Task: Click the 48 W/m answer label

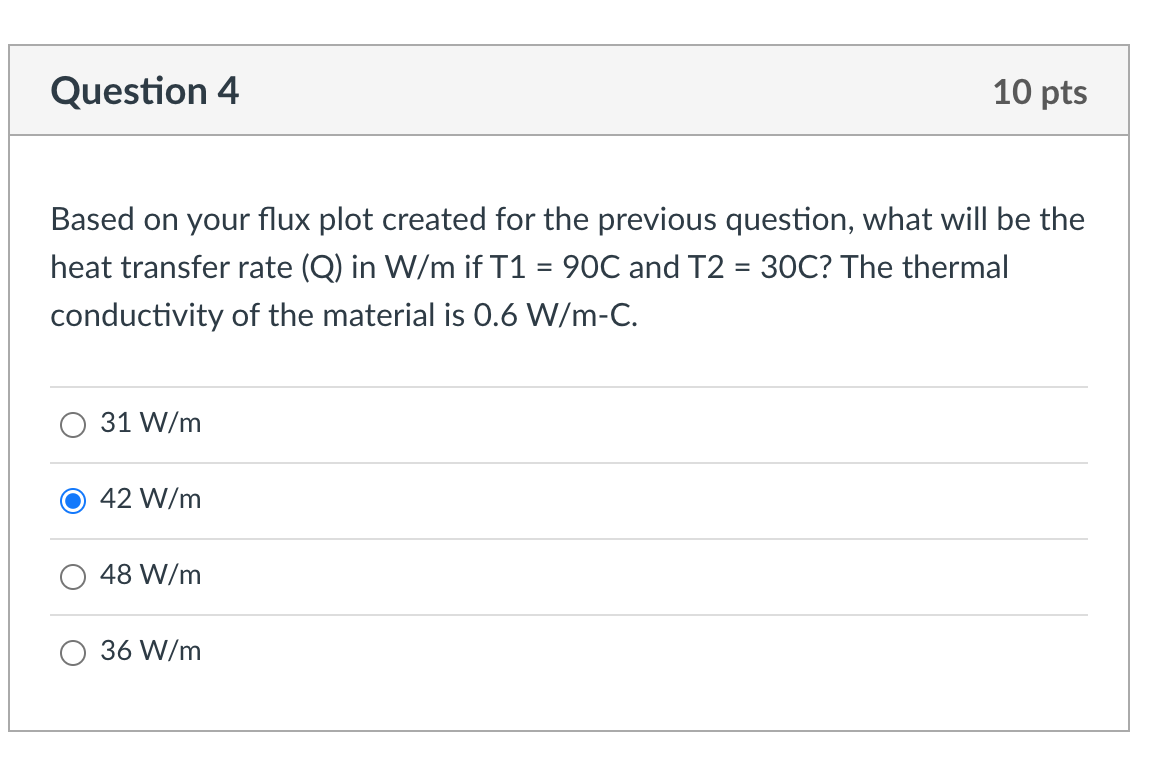Action: [150, 575]
